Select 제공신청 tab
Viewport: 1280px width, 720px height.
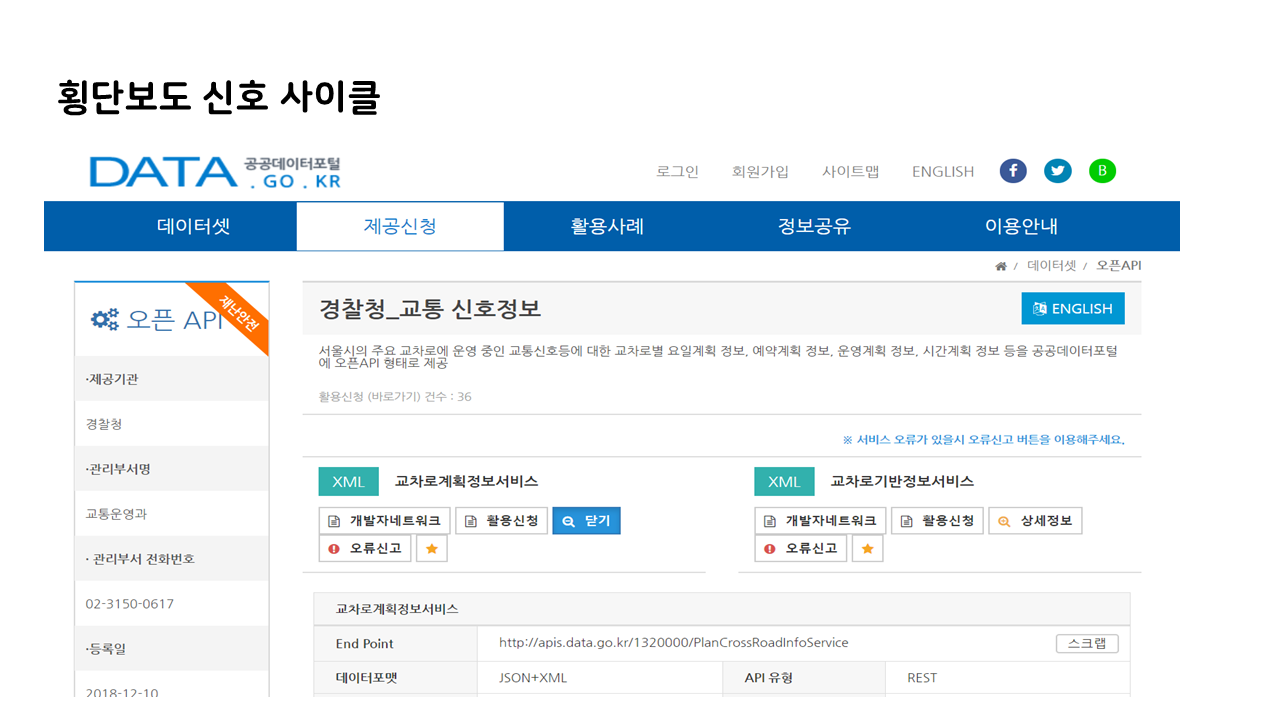(x=400, y=226)
